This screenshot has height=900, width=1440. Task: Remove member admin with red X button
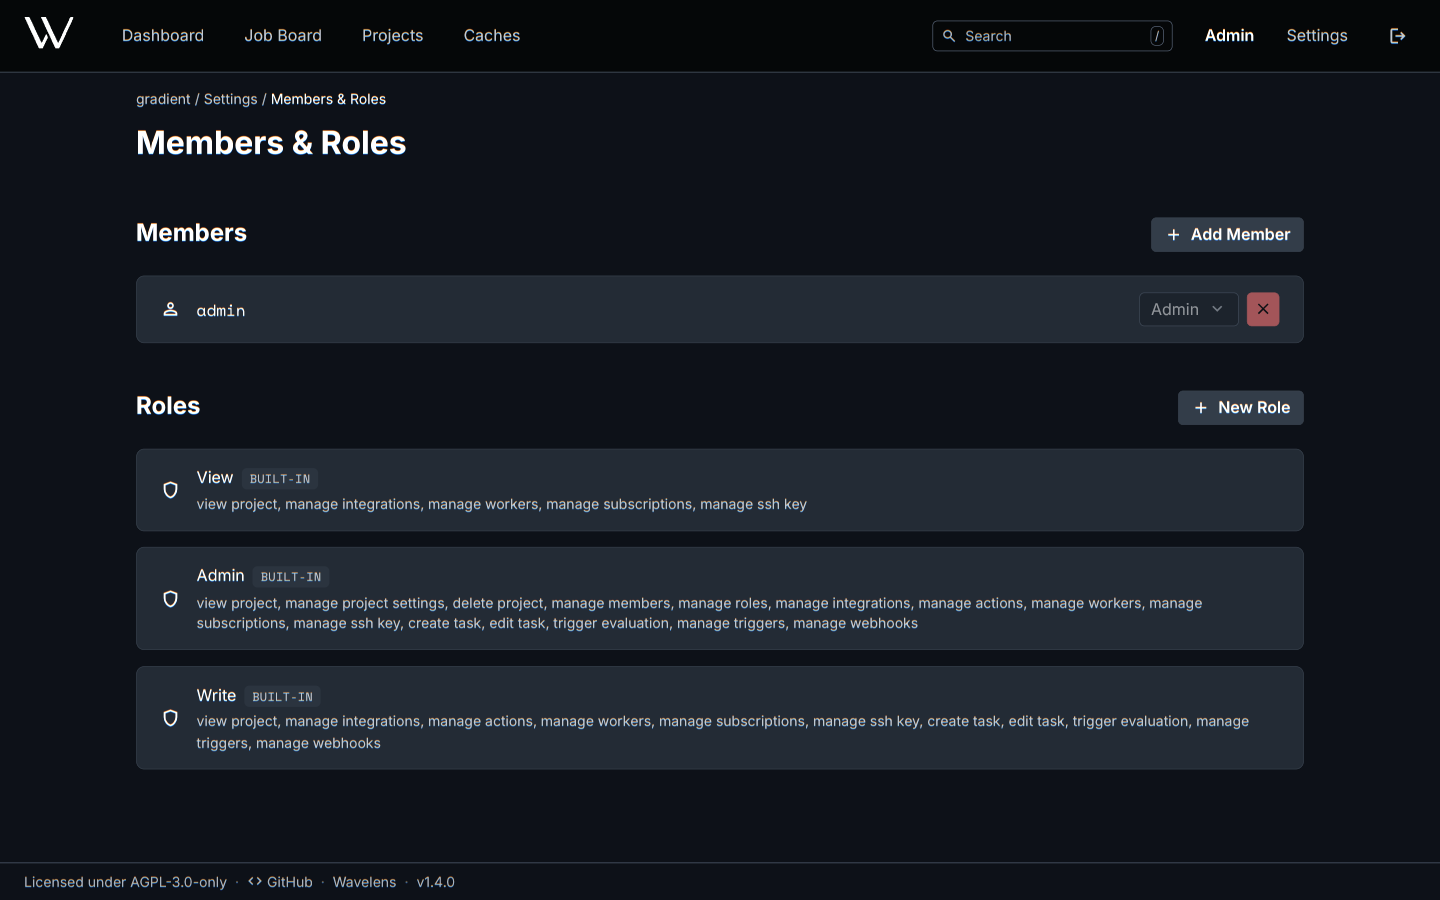(1263, 309)
